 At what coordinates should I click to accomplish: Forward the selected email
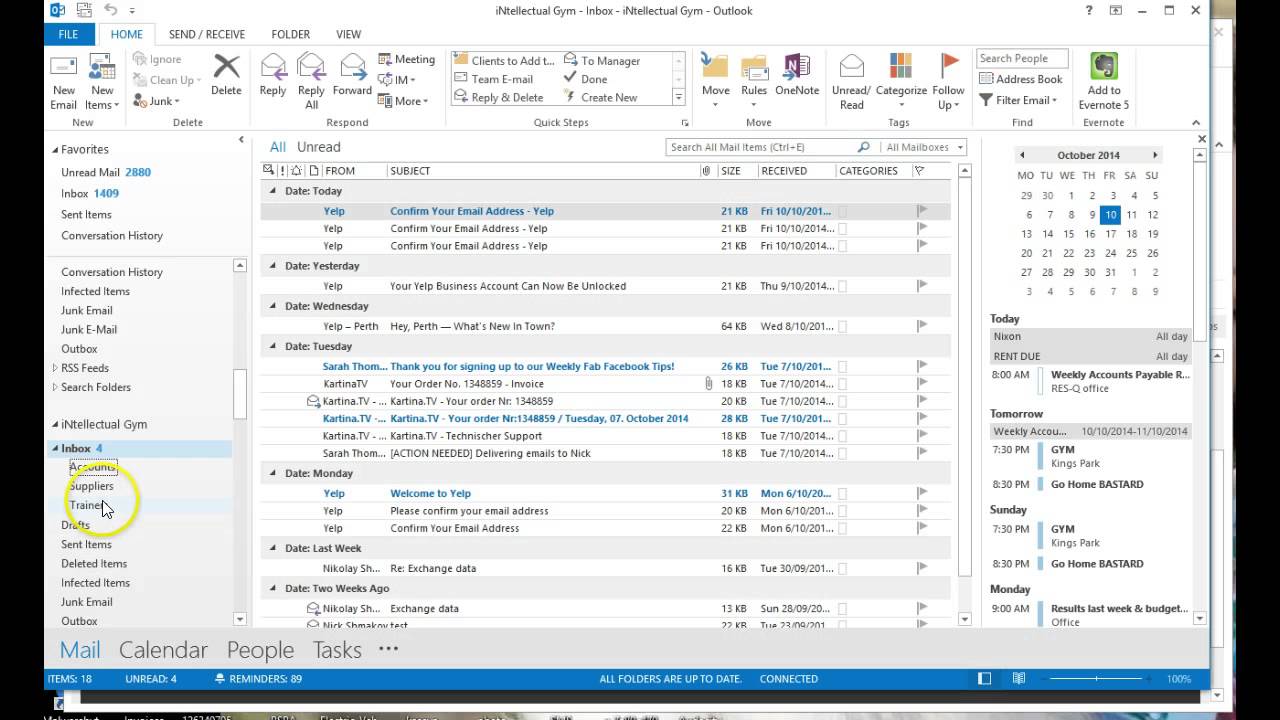tap(352, 75)
